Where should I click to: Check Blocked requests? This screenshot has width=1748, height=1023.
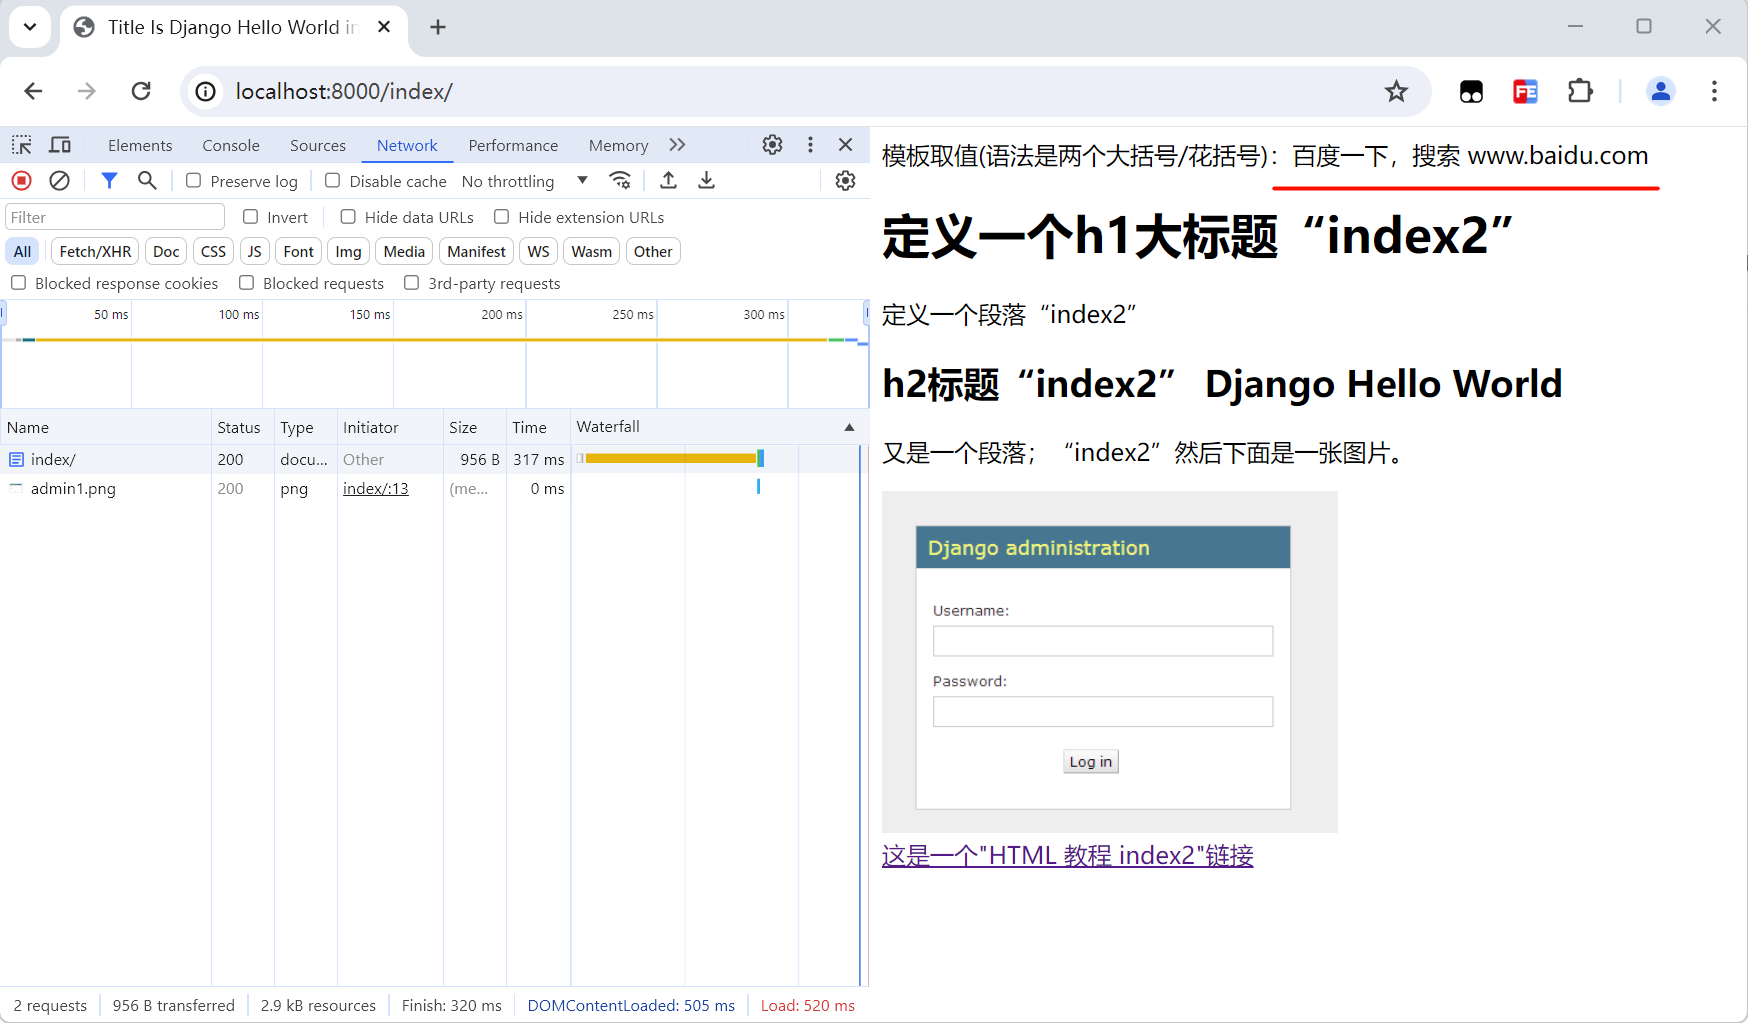click(246, 283)
